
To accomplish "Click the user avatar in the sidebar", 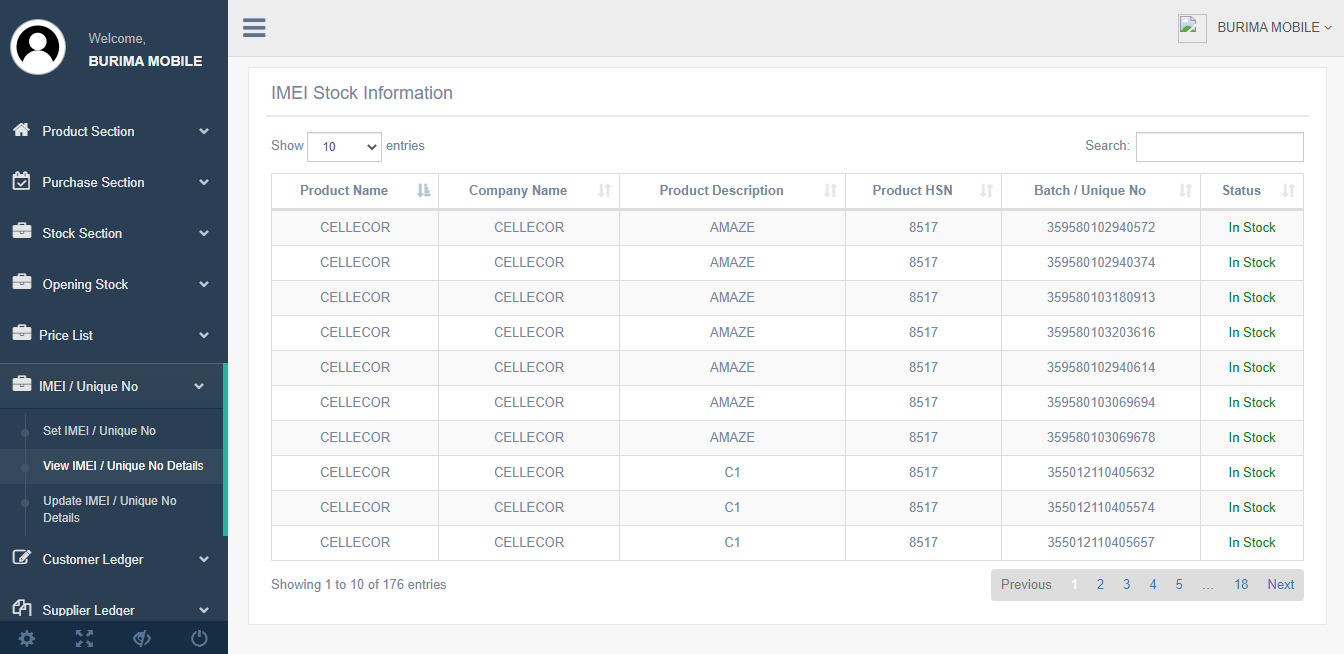I will [38, 47].
